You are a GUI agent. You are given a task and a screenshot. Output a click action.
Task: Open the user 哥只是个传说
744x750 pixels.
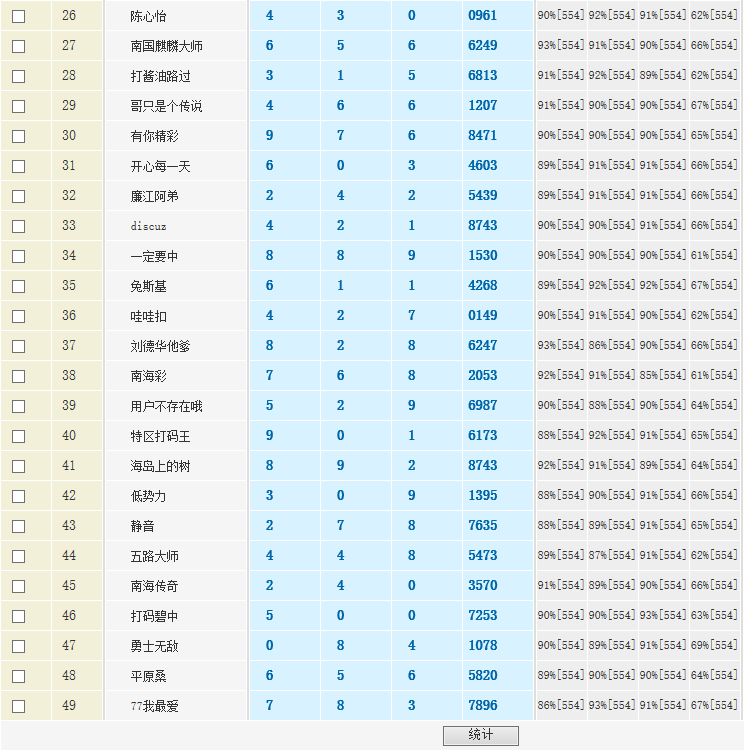(x=166, y=106)
